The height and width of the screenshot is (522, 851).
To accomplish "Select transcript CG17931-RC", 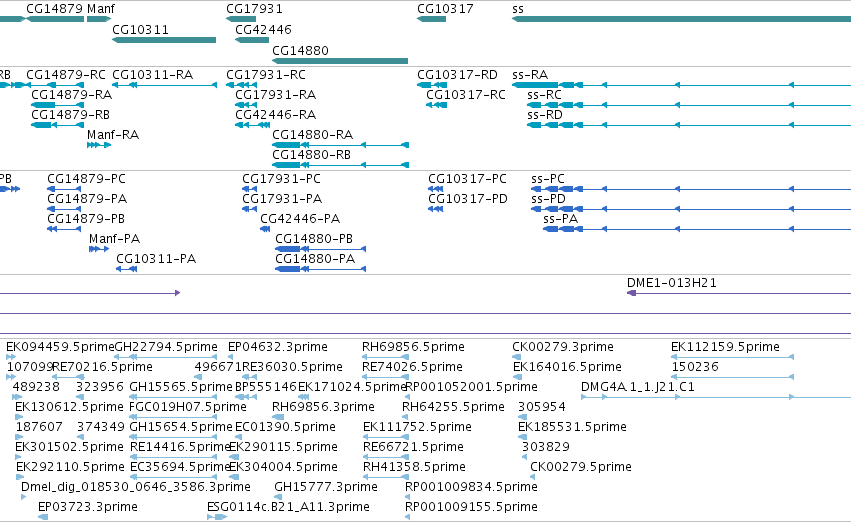I will pos(266,74).
